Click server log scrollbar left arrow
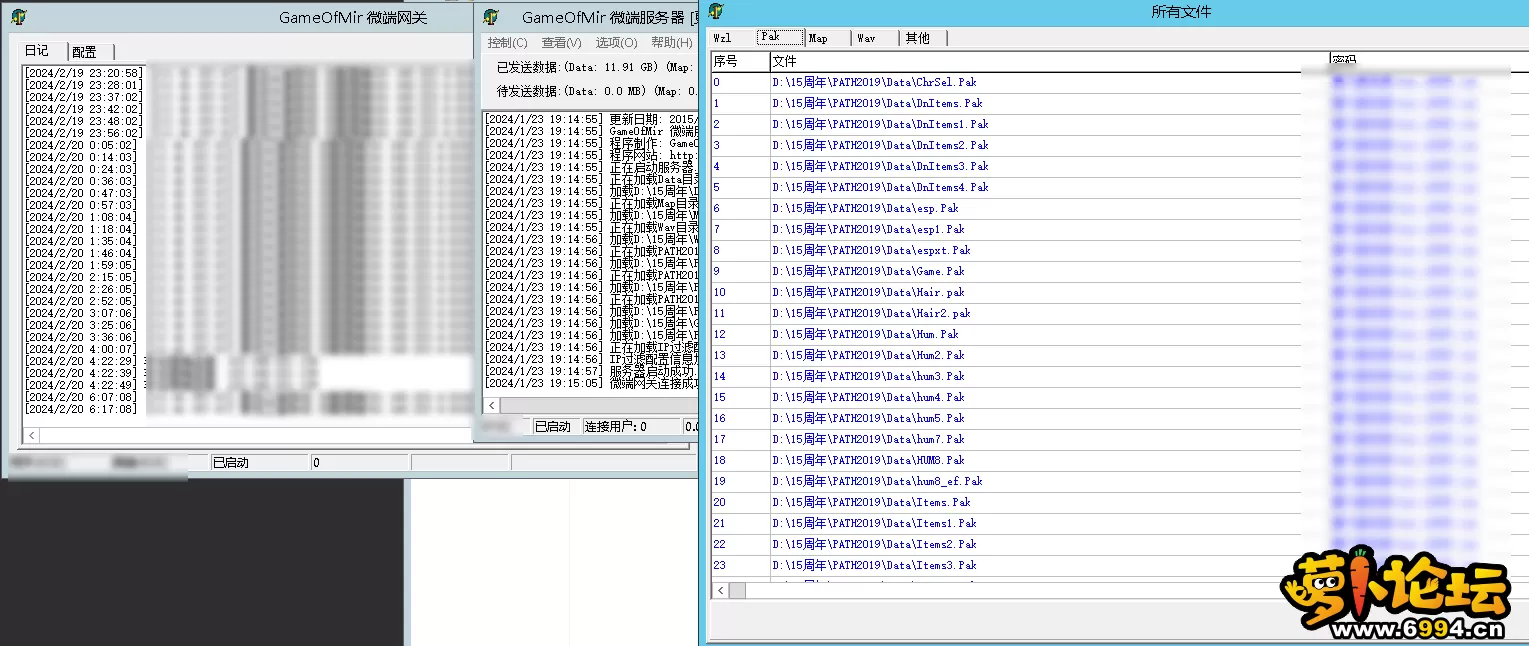 (x=490, y=406)
